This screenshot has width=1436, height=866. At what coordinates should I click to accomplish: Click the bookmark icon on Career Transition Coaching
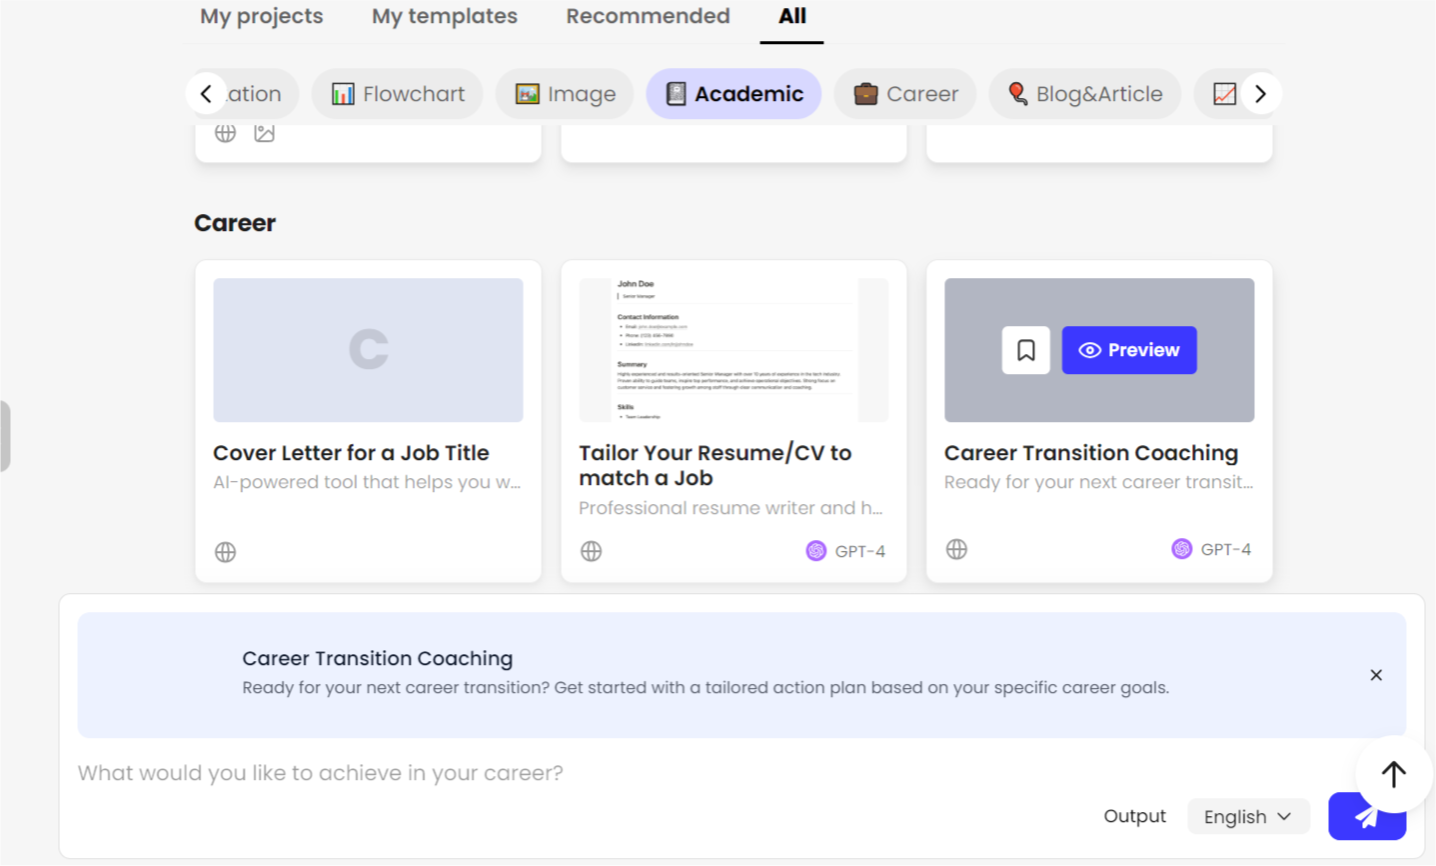point(1025,350)
